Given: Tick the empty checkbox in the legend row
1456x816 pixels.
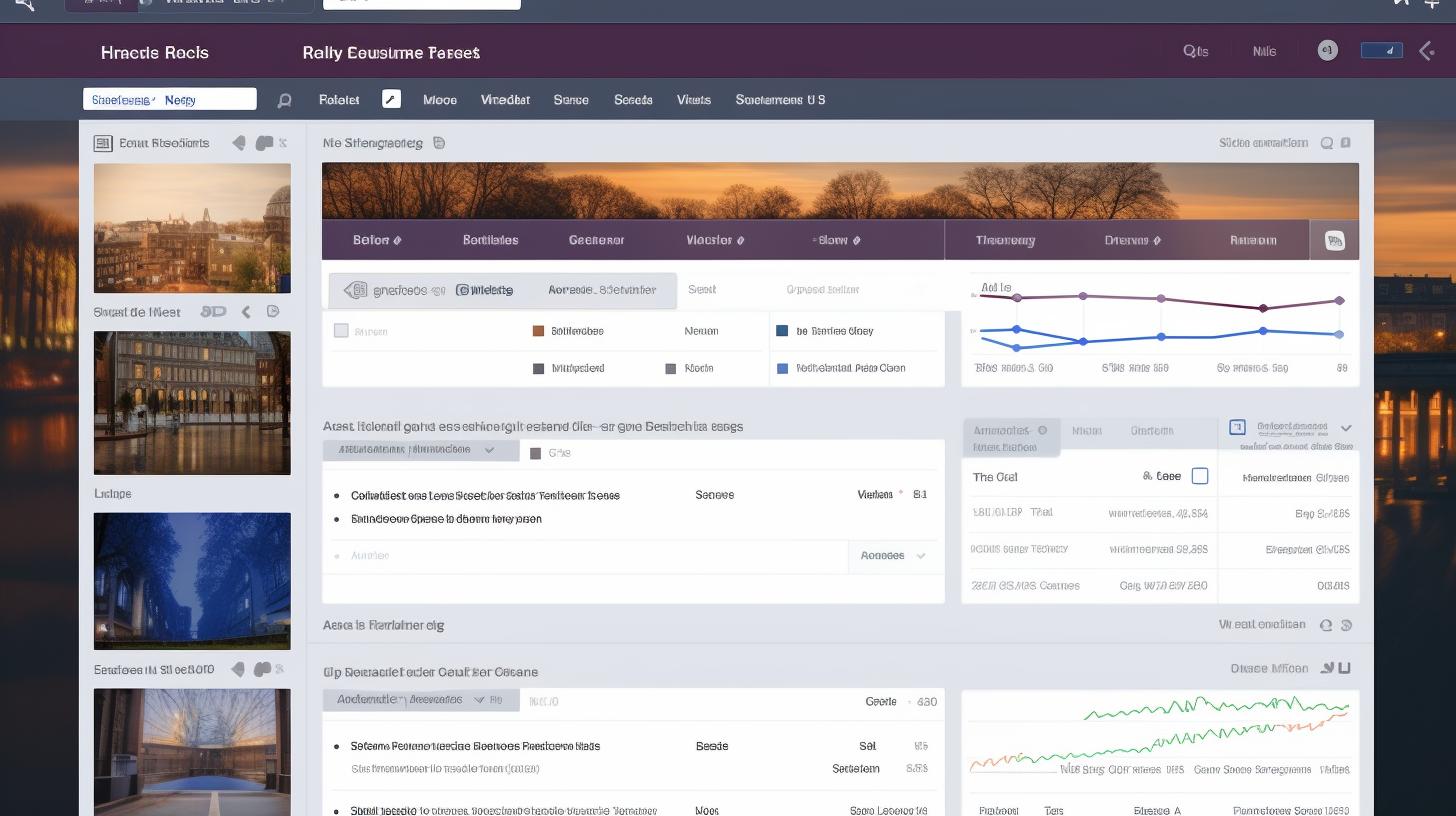Looking at the screenshot, I should [x=341, y=331].
